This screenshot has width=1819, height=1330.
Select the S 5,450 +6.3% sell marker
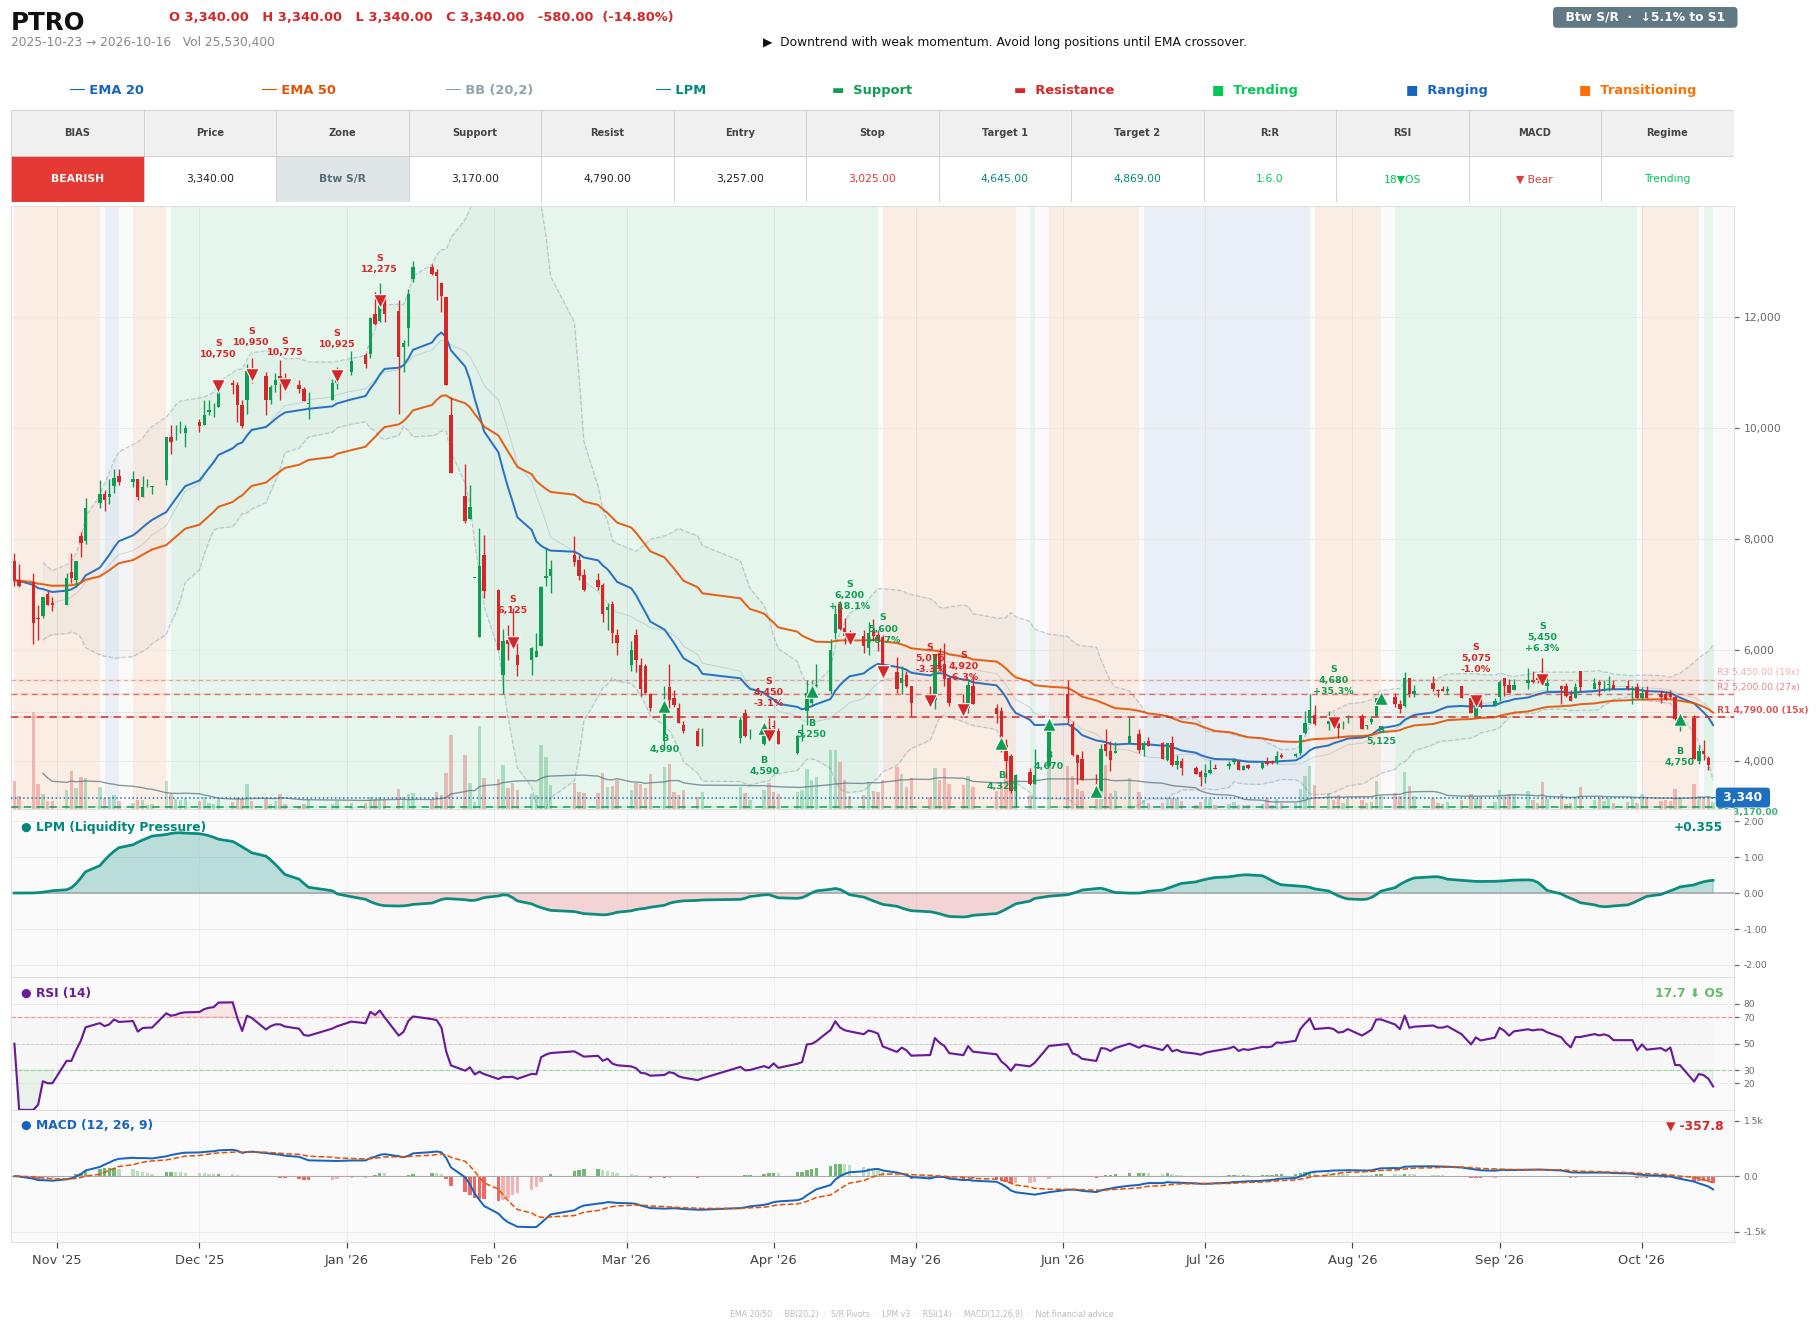1542,679
